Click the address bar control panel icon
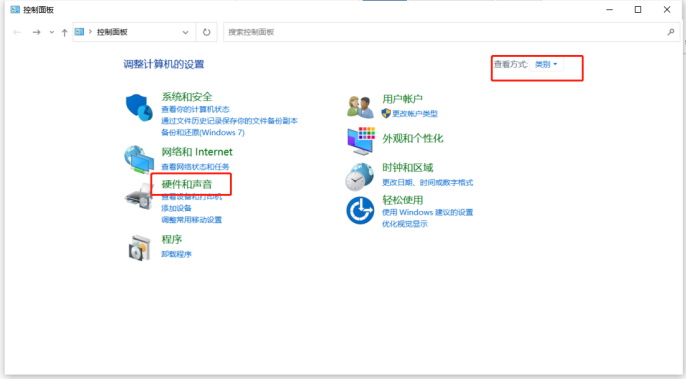The width and height of the screenshot is (686, 379). [79, 32]
